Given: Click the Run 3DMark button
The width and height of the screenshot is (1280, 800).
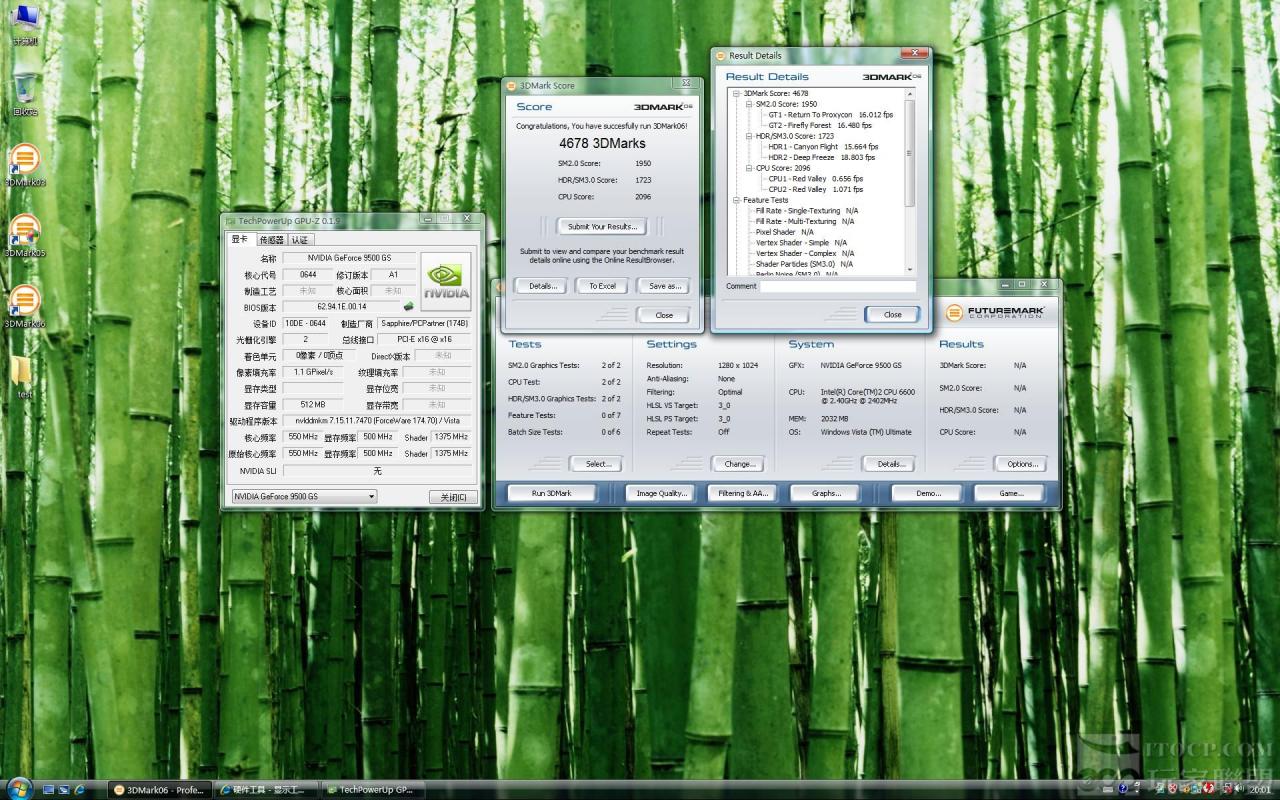Looking at the screenshot, I should point(551,493).
